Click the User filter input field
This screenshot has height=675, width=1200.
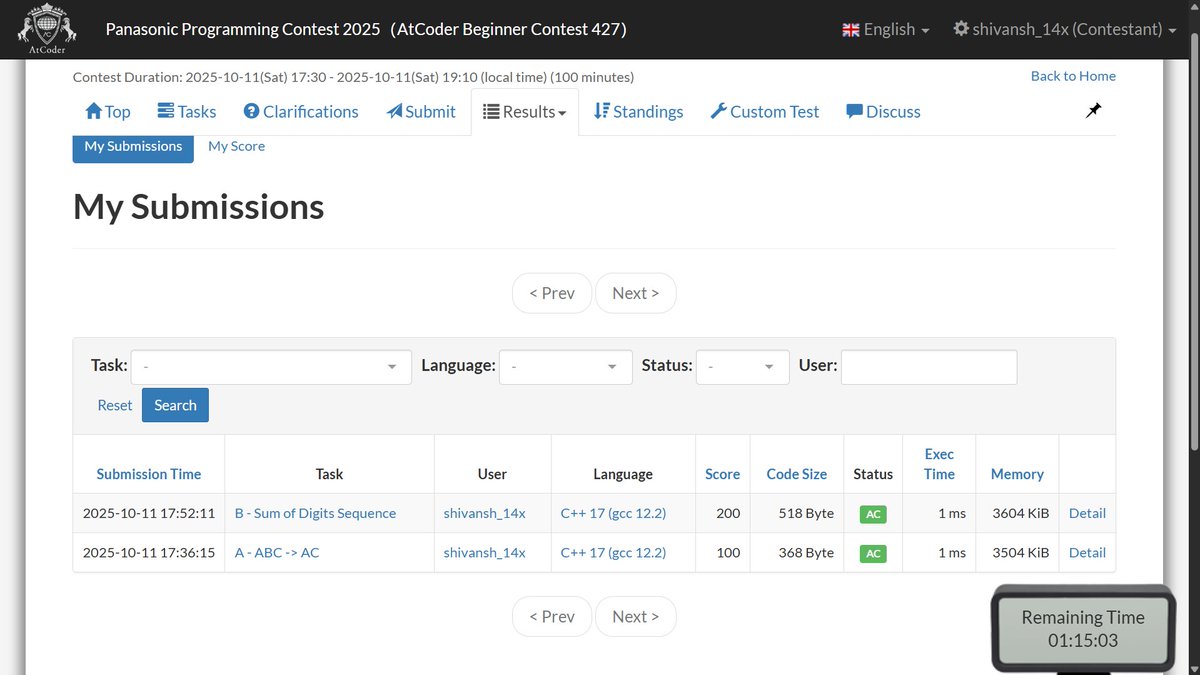tap(929, 367)
